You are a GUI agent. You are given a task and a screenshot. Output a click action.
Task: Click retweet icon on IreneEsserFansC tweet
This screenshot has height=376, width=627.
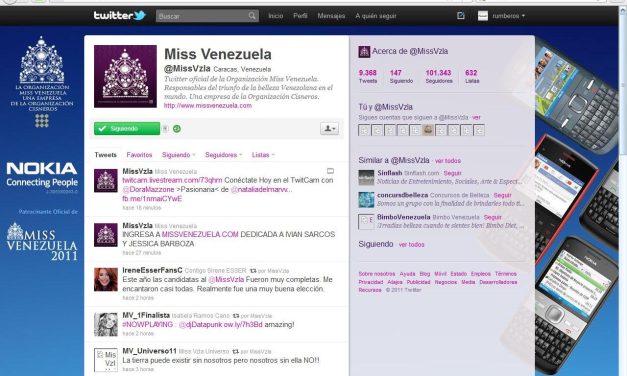[253, 271]
